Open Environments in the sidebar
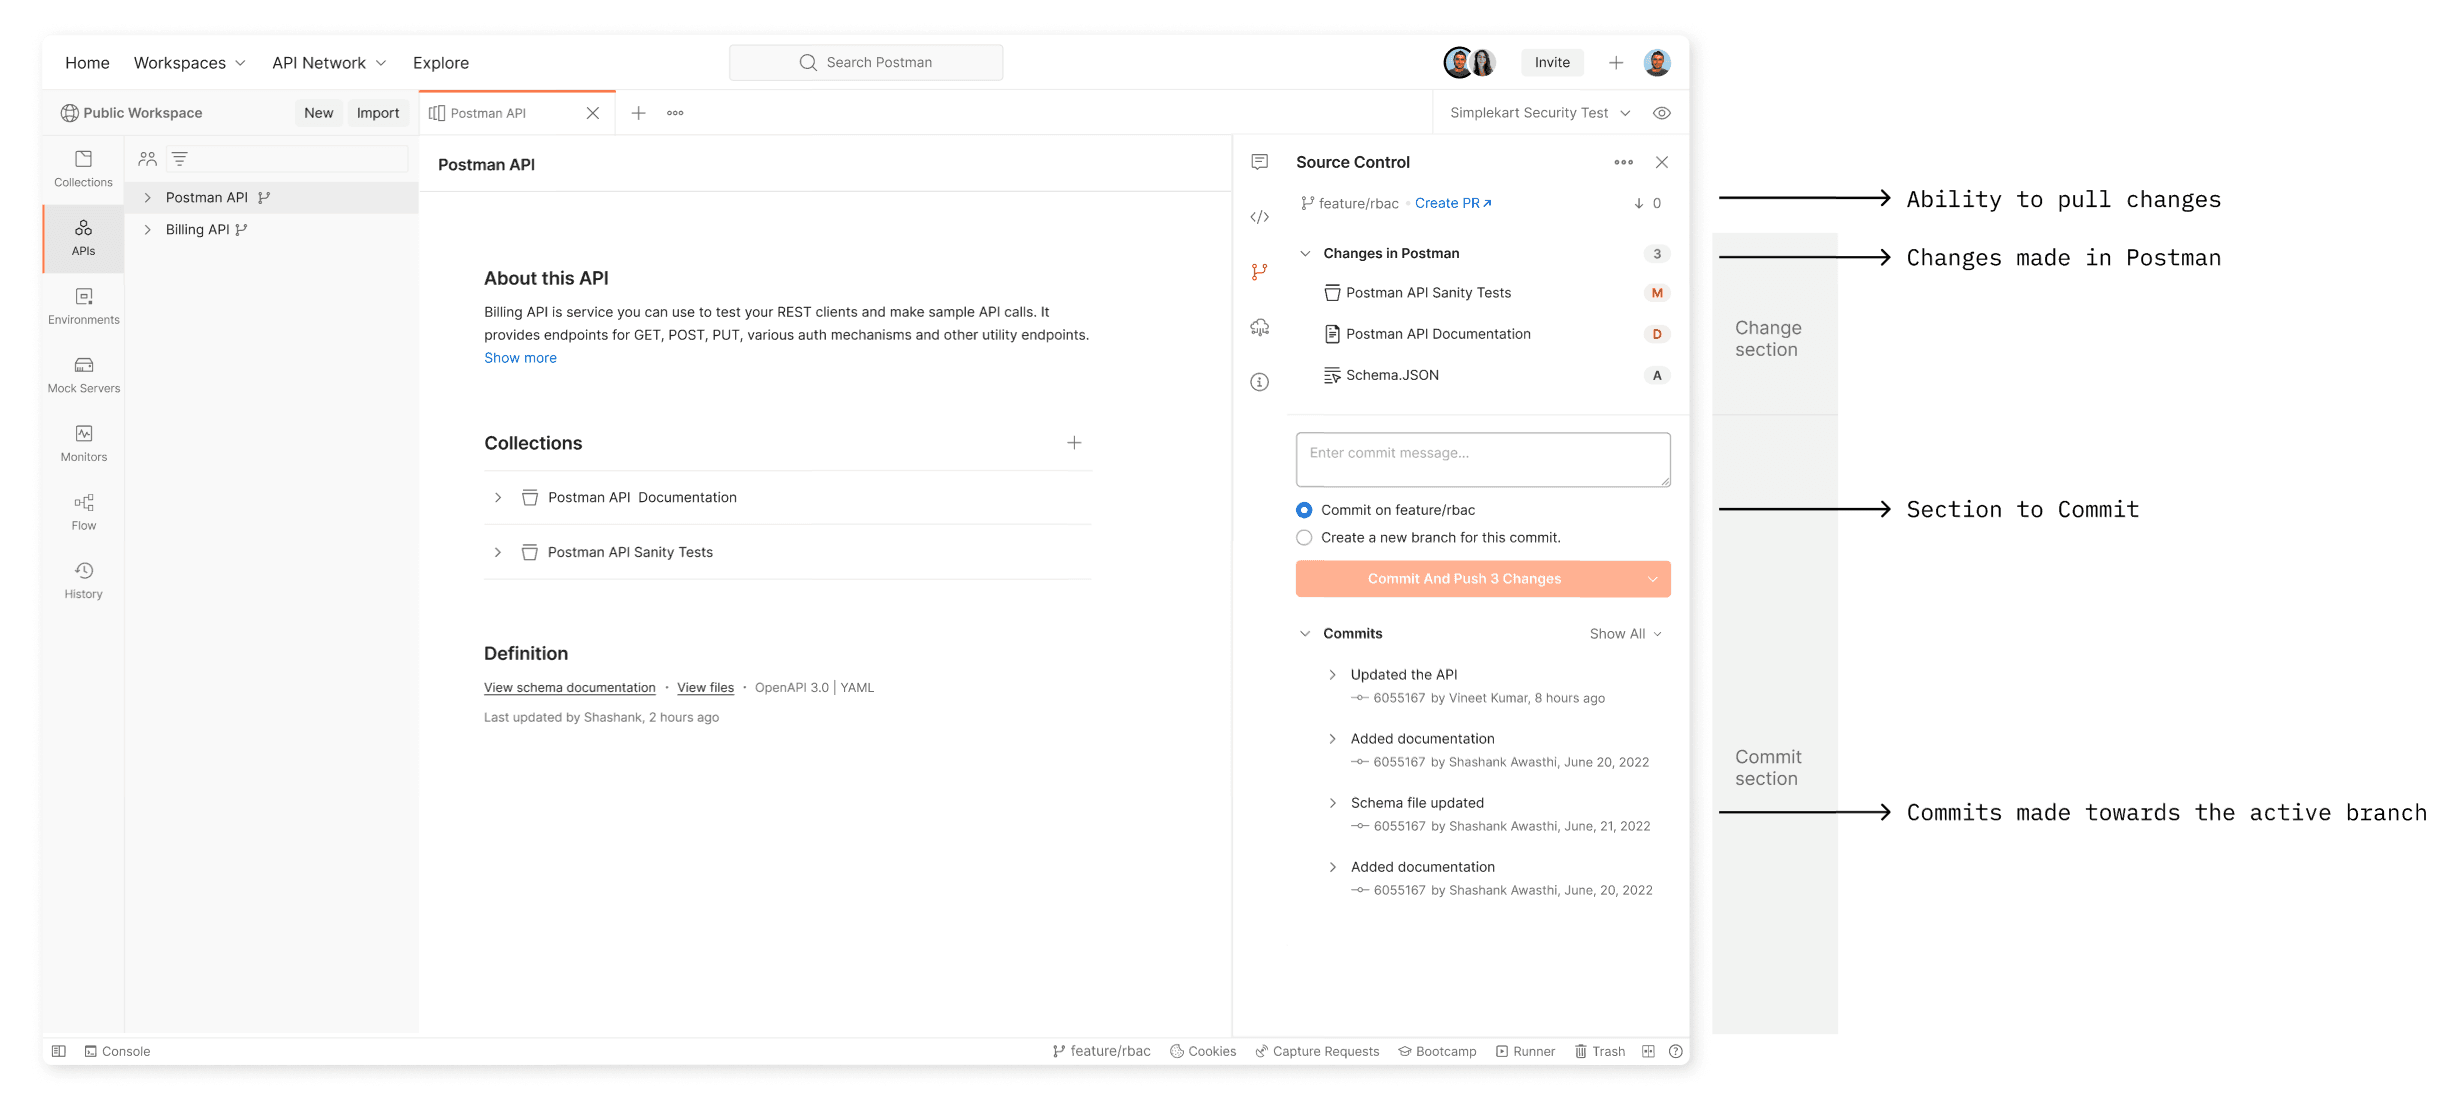The height and width of the screenshot is (1112, 2456). point(83,305)
